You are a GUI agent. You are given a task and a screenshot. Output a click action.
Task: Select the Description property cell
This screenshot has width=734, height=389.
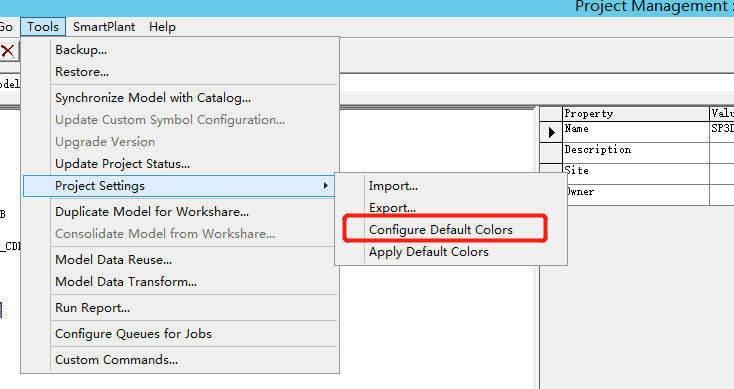[x=636, y=153]
